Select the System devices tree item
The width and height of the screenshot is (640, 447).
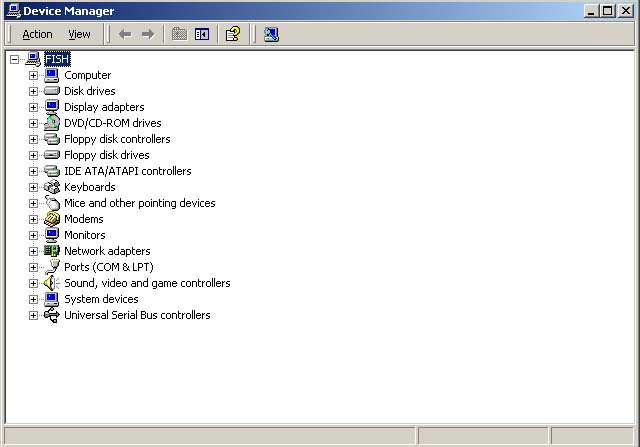point(101,299)
